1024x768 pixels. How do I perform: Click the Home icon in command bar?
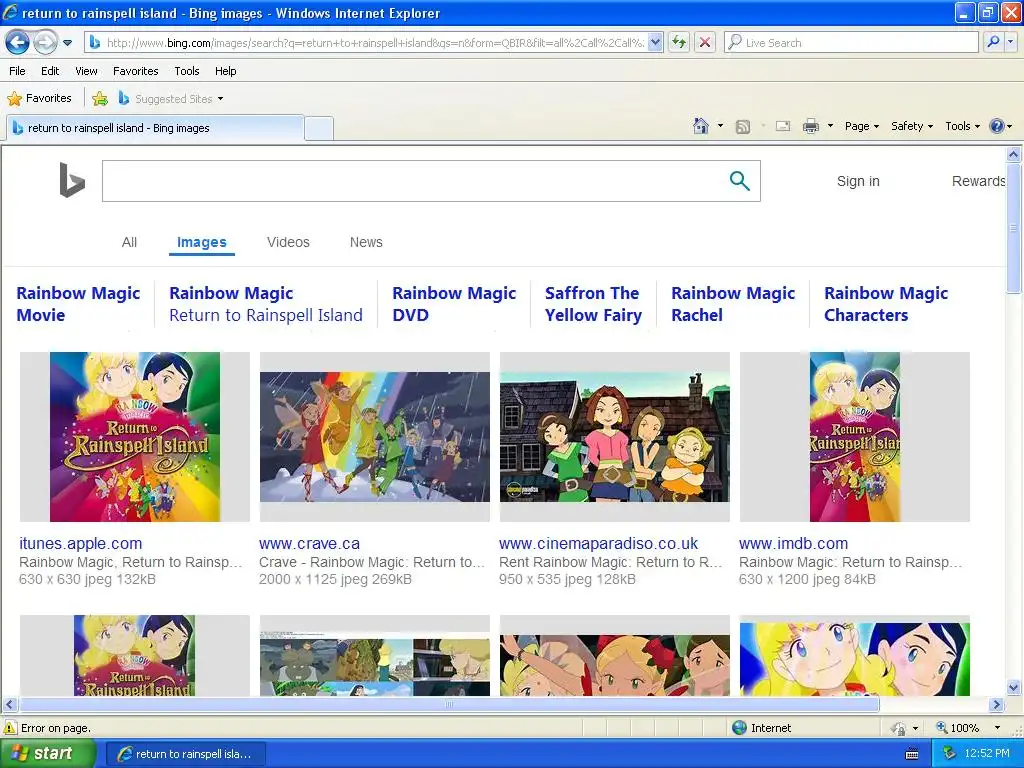tap(701, 126)
